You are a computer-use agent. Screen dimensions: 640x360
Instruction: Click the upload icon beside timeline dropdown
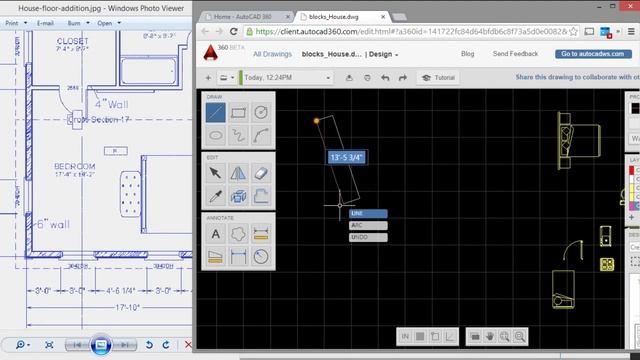click(x=349, y=78)
